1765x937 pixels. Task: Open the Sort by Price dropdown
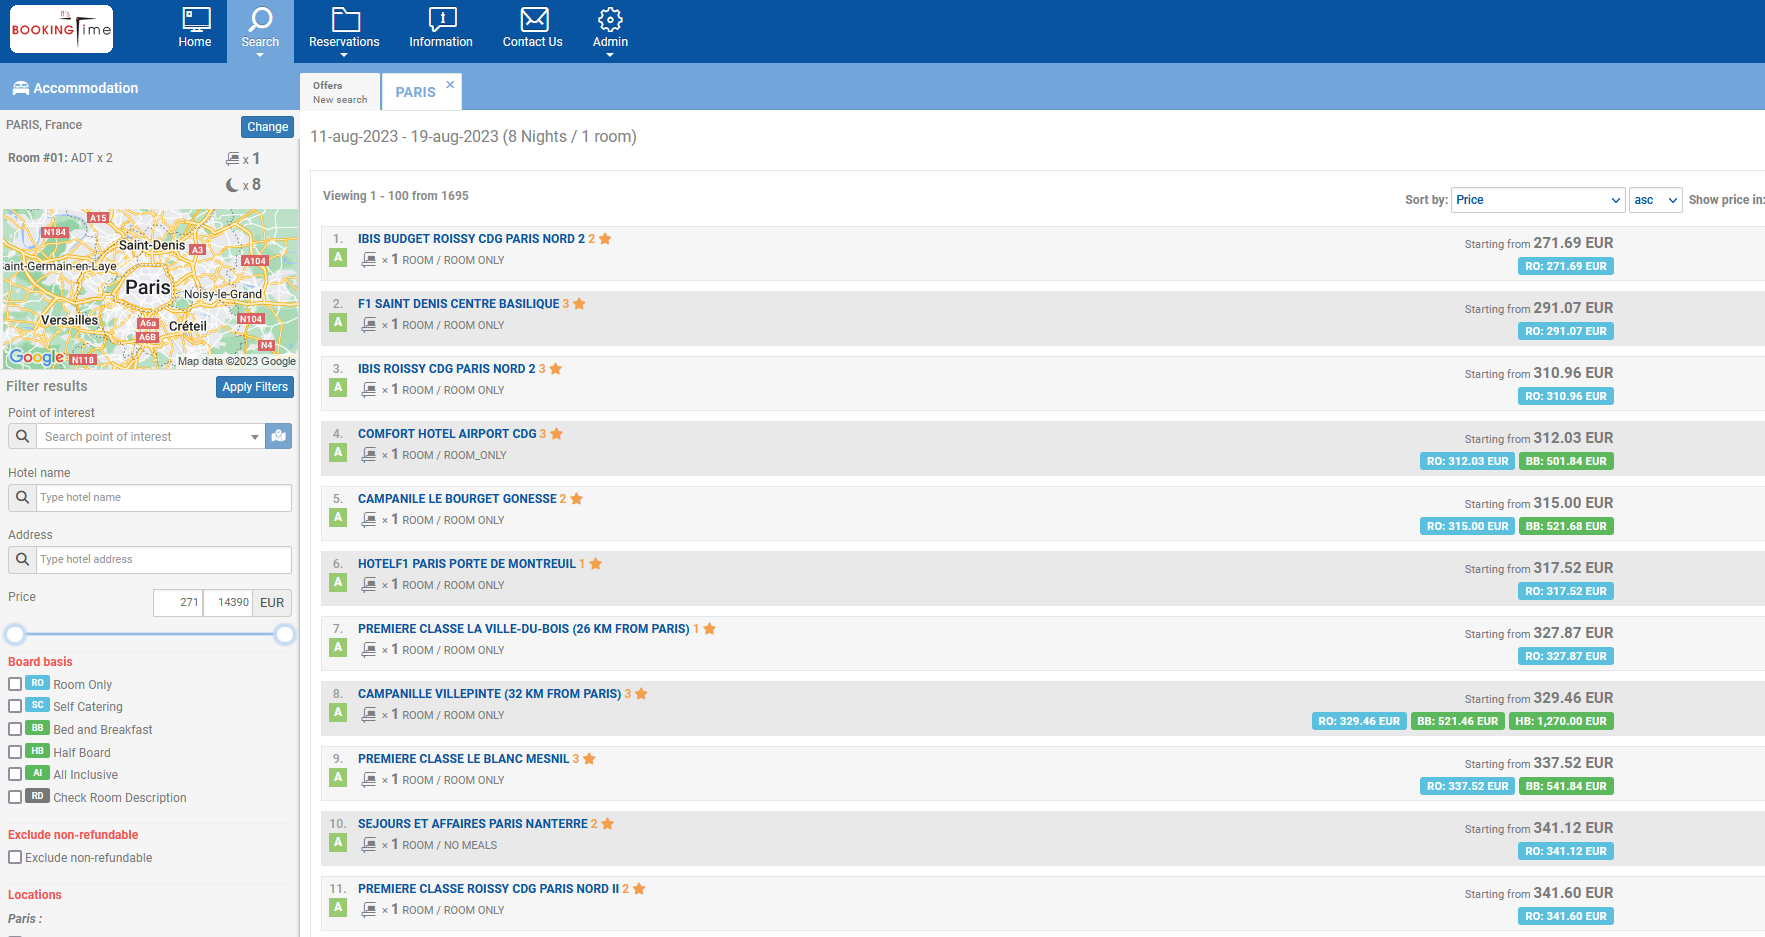pos(1538,200)
